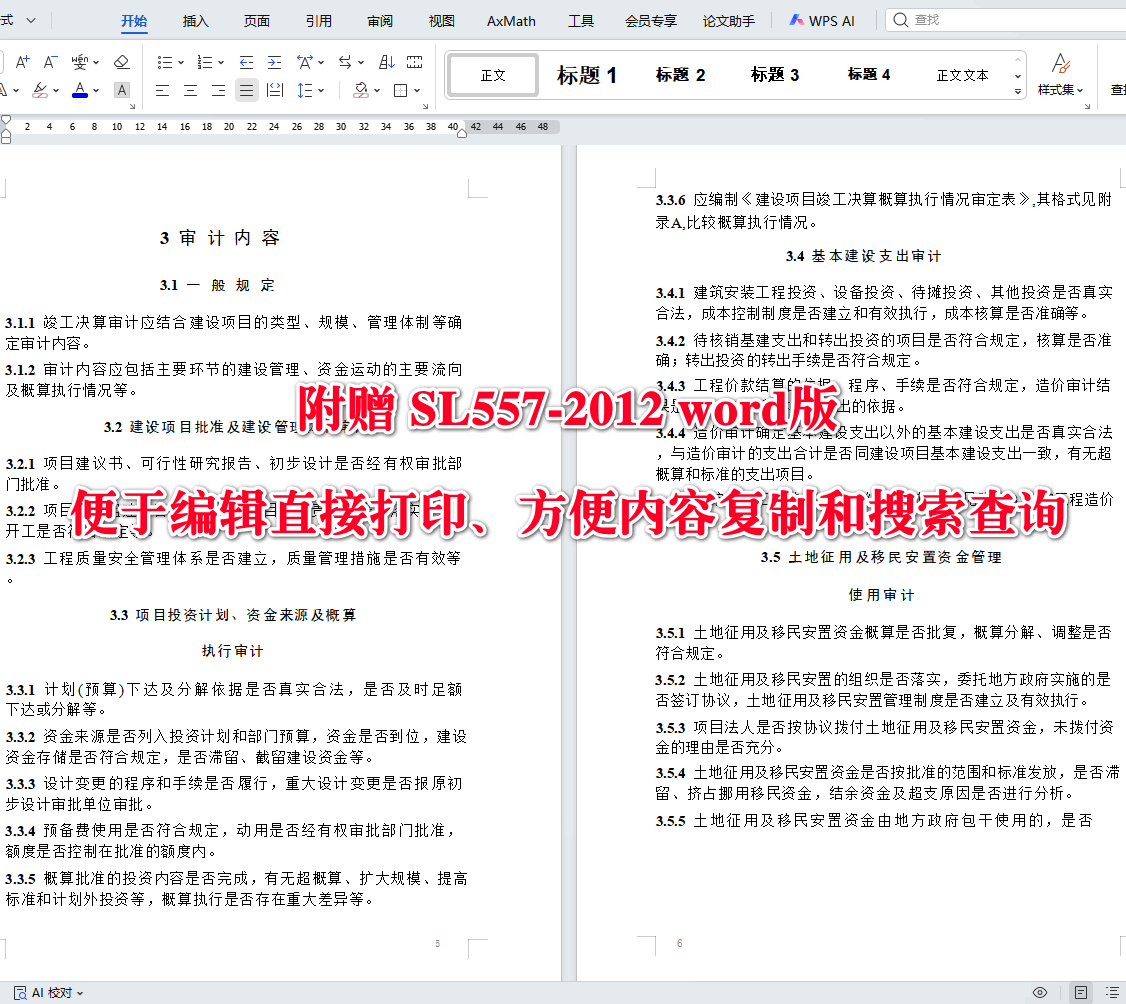The height and width of the screenshot is (1004, 1126).
Task: Switch to page layout view
Action: [1080, 993]
